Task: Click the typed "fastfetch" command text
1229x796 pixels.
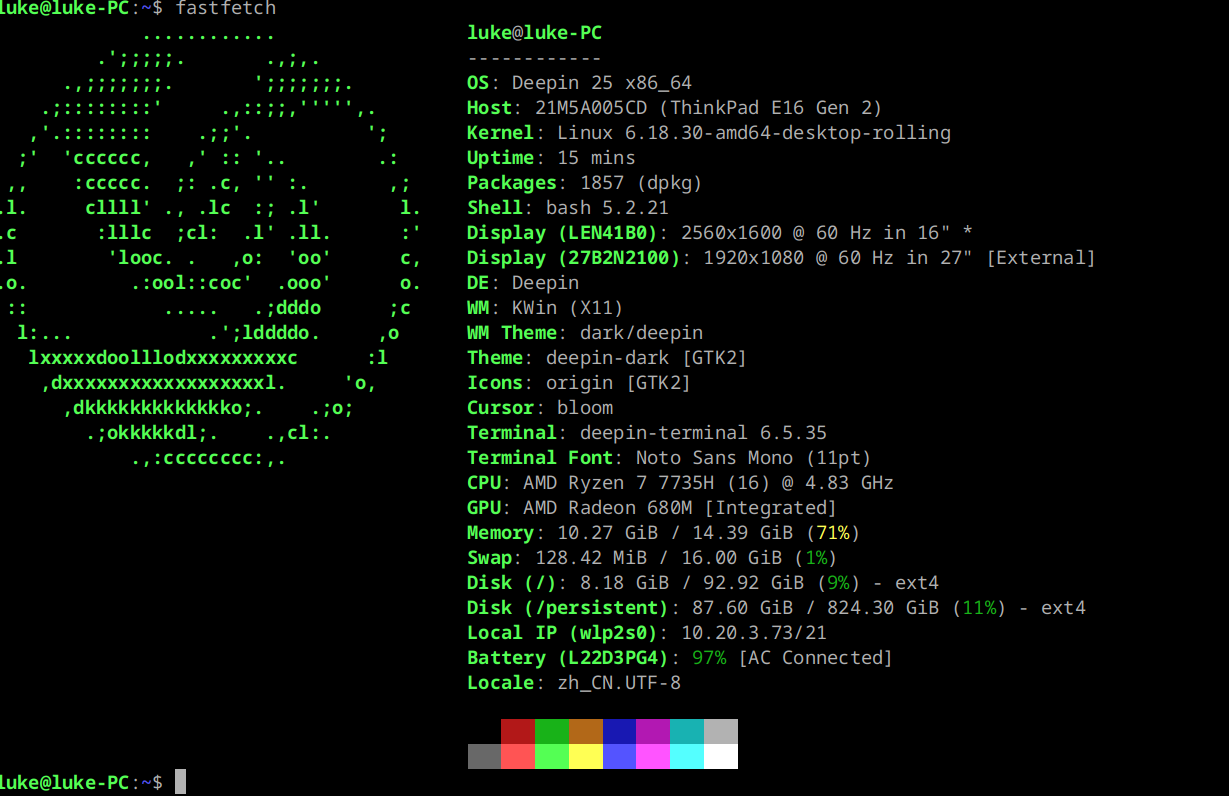Action: [x=225, y=9]
